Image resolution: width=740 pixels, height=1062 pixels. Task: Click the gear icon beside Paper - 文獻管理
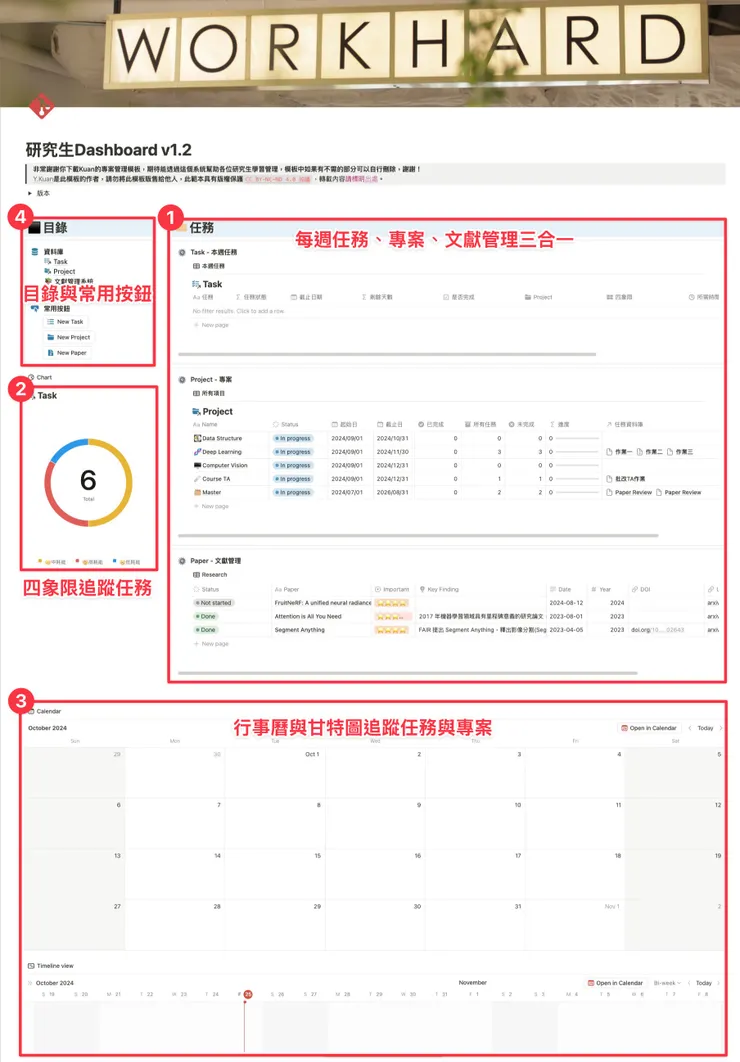coord(182,561)
